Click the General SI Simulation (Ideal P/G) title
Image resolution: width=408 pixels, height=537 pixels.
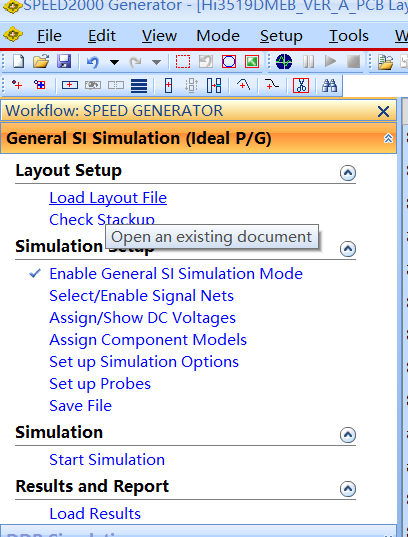tap(139, 138)
